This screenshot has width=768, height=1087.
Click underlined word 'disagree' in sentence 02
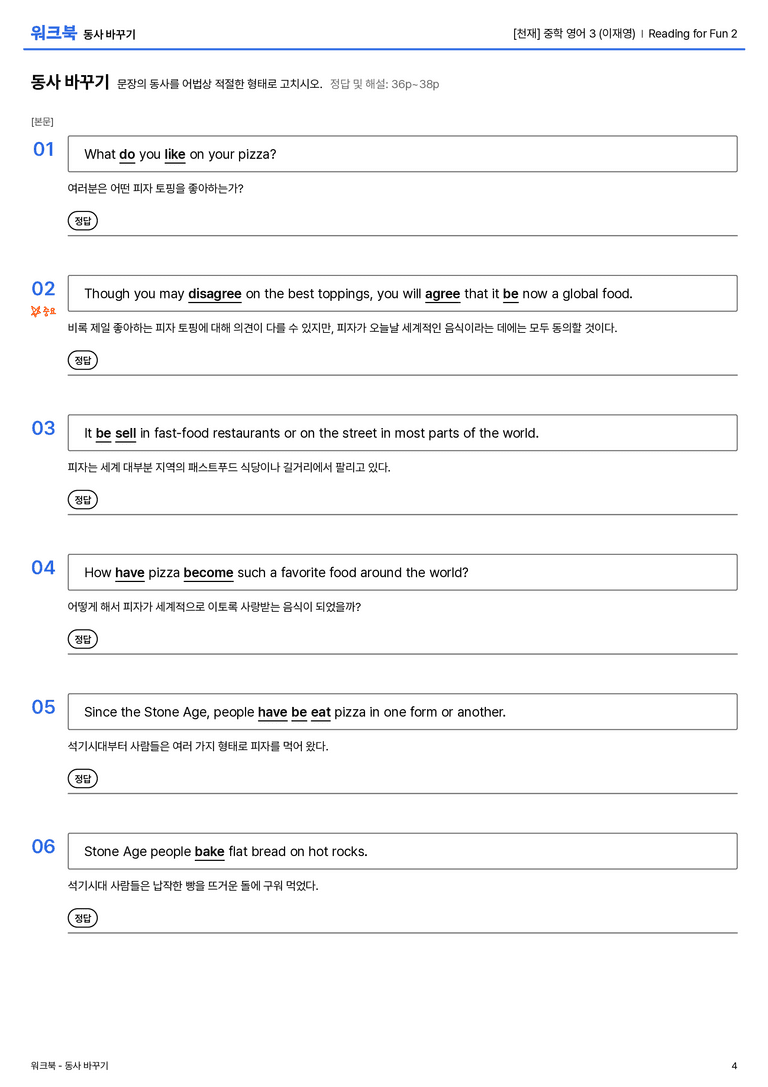(215, 294)
